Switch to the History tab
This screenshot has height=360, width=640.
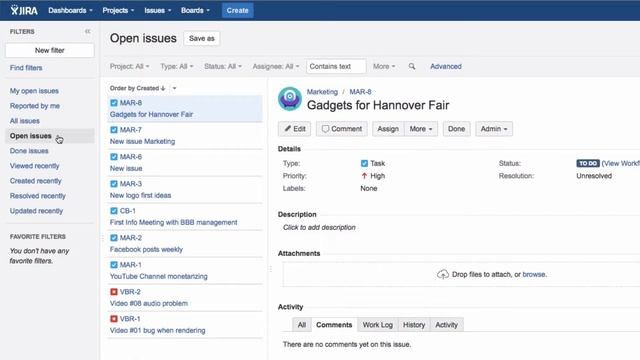pos(414,325)
